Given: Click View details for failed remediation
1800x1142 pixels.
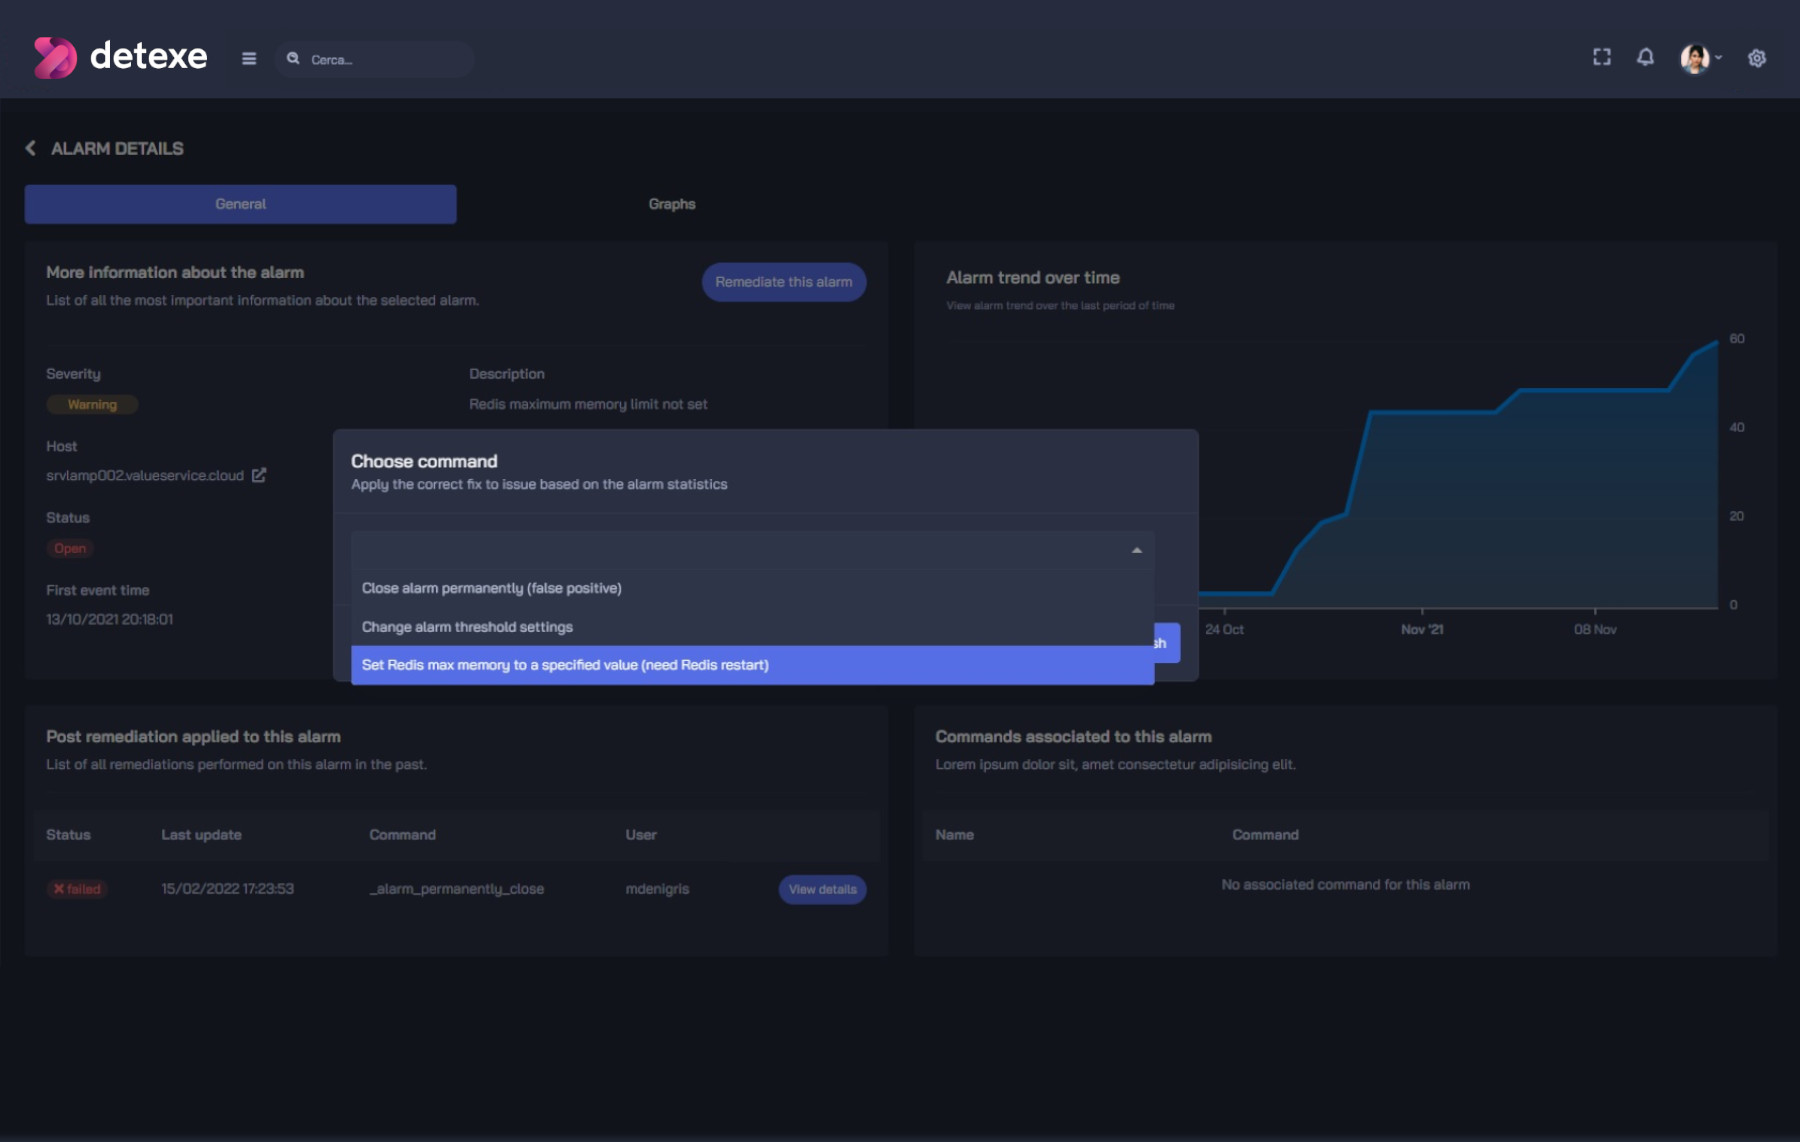Looking at the screenshot, I should (822, 889).
